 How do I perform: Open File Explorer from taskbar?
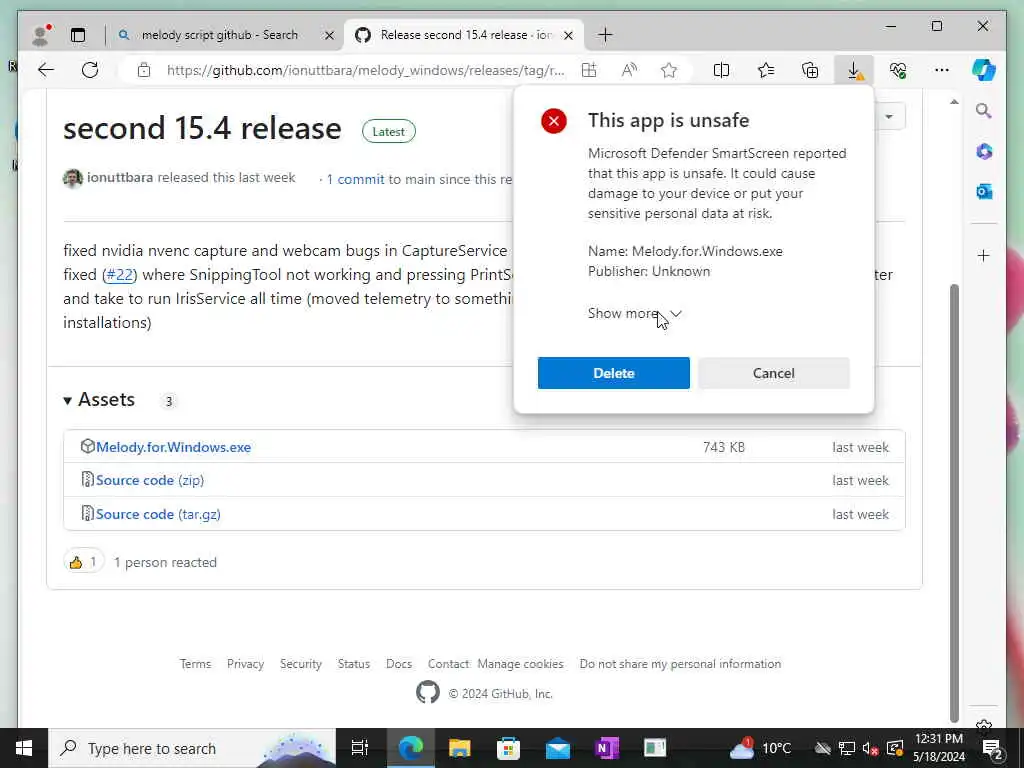tap(459, 748)
